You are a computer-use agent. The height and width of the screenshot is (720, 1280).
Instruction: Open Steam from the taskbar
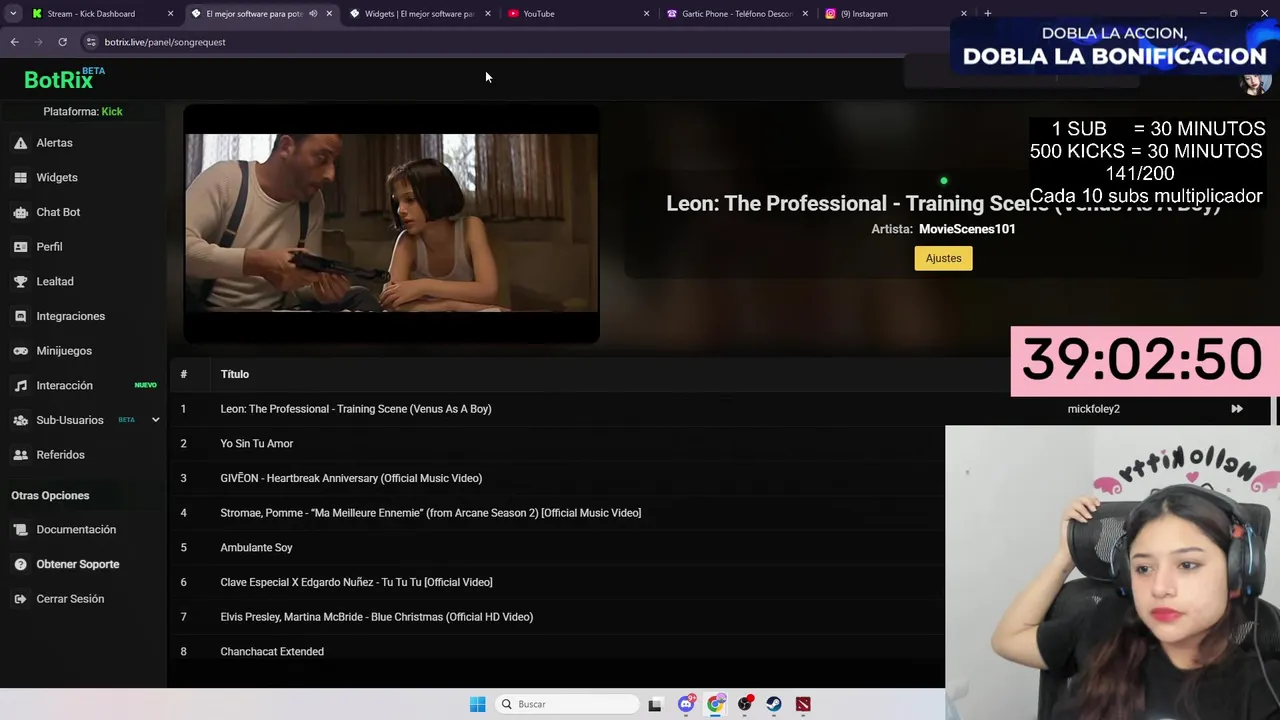pyautogui.click(x=774, y=704)
